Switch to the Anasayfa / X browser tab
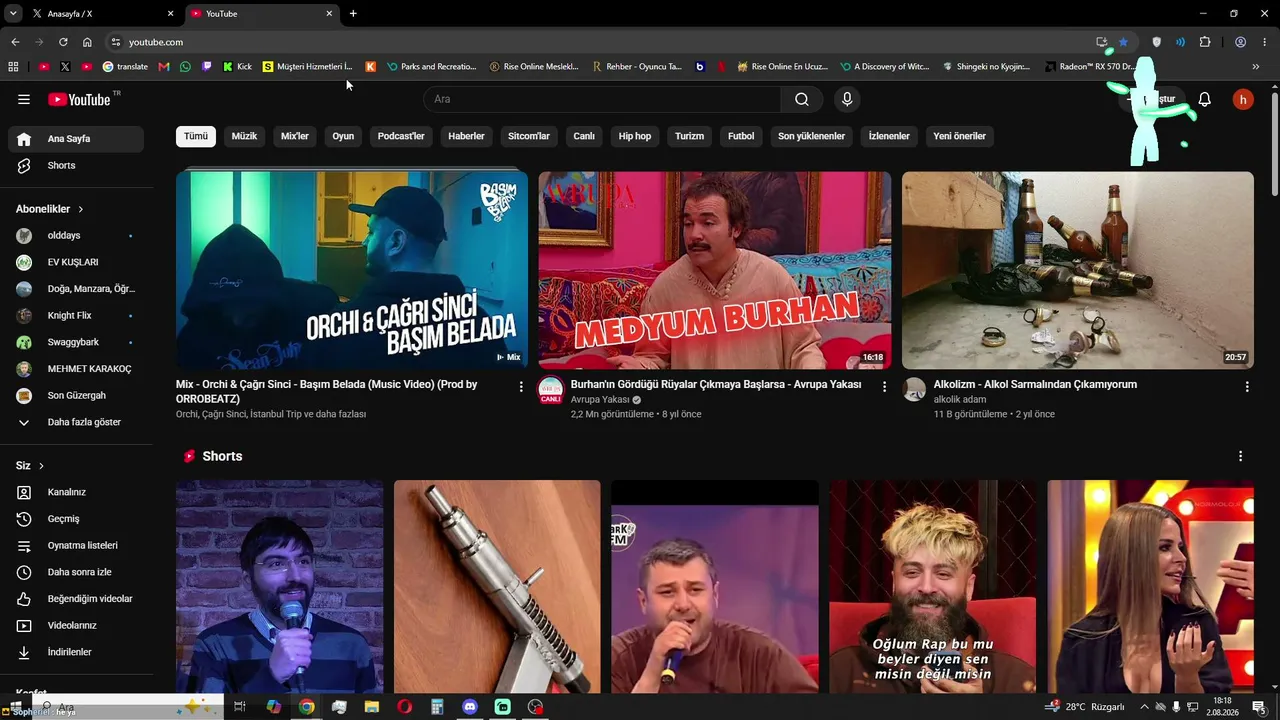Screen dimensions: 1280x720 102,14
